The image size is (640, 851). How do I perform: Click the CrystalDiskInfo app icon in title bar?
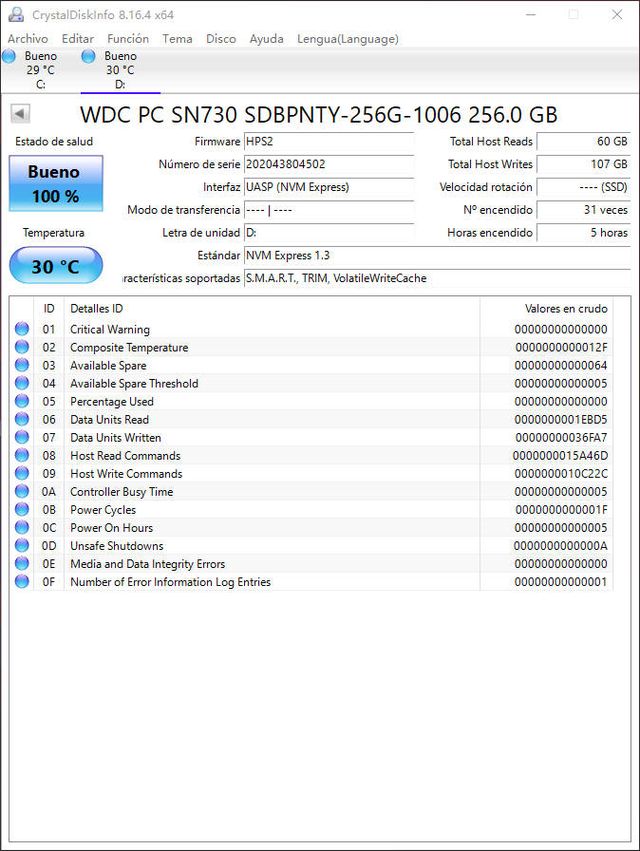(x=16, y=15)
